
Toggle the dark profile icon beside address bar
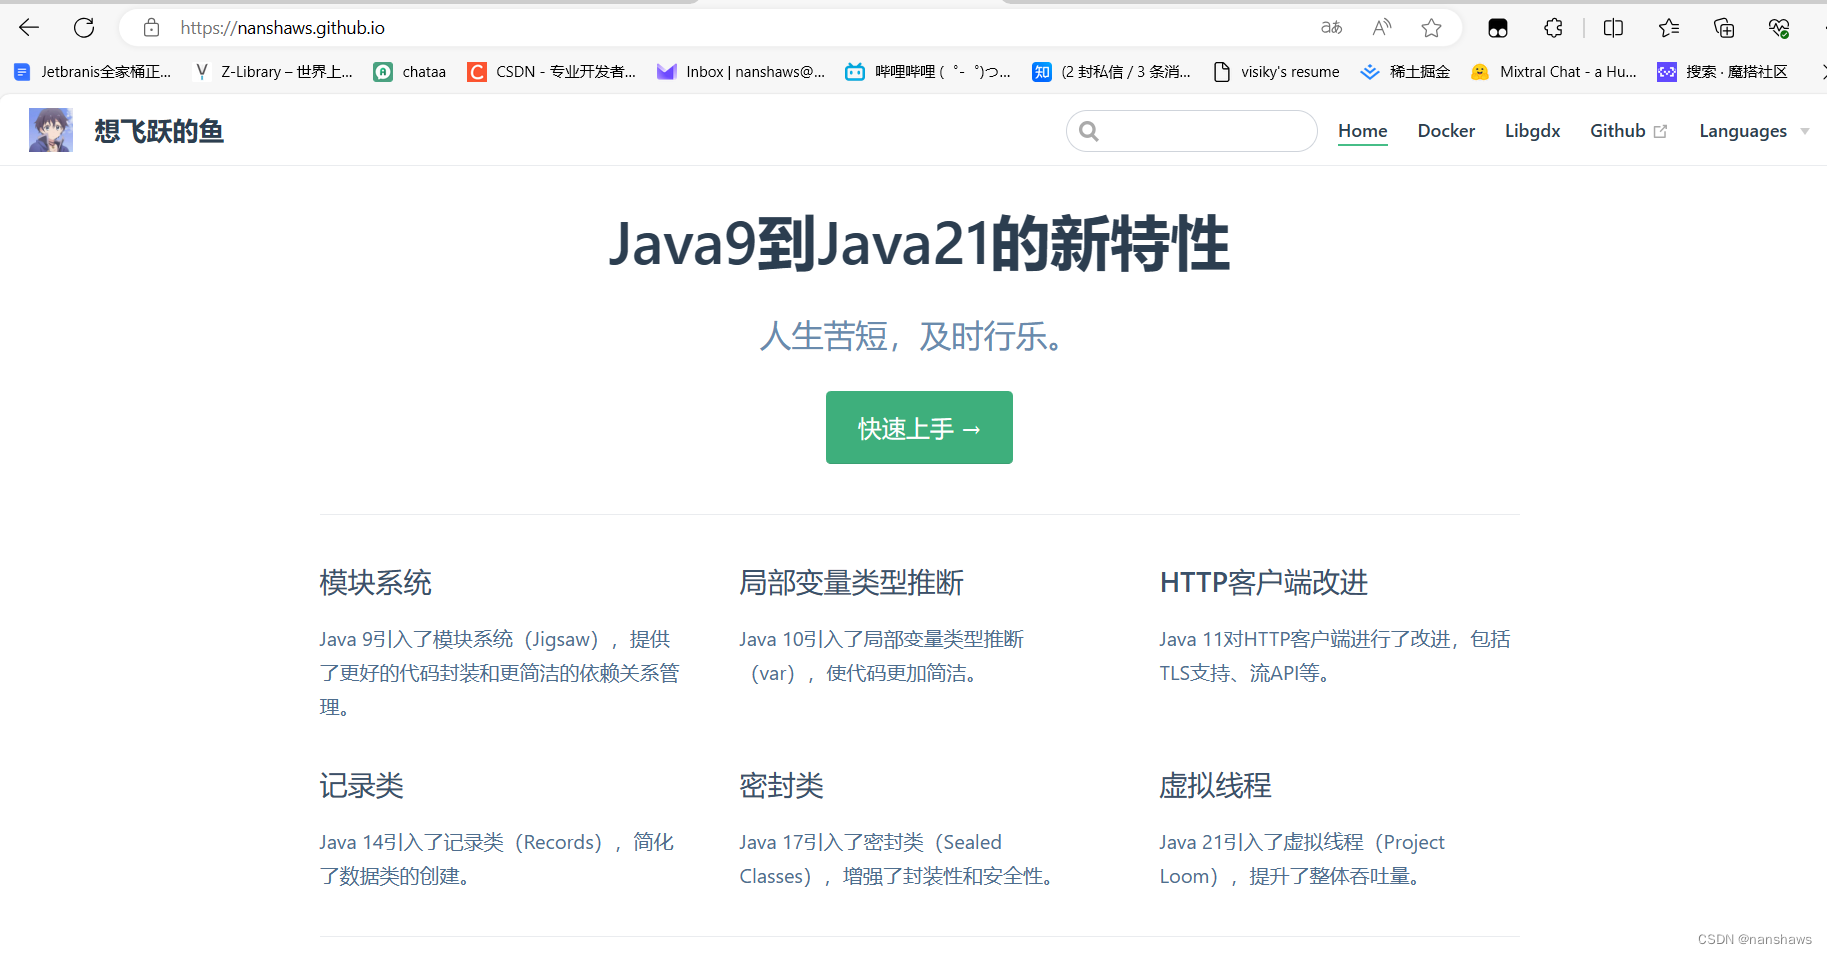1498,27
